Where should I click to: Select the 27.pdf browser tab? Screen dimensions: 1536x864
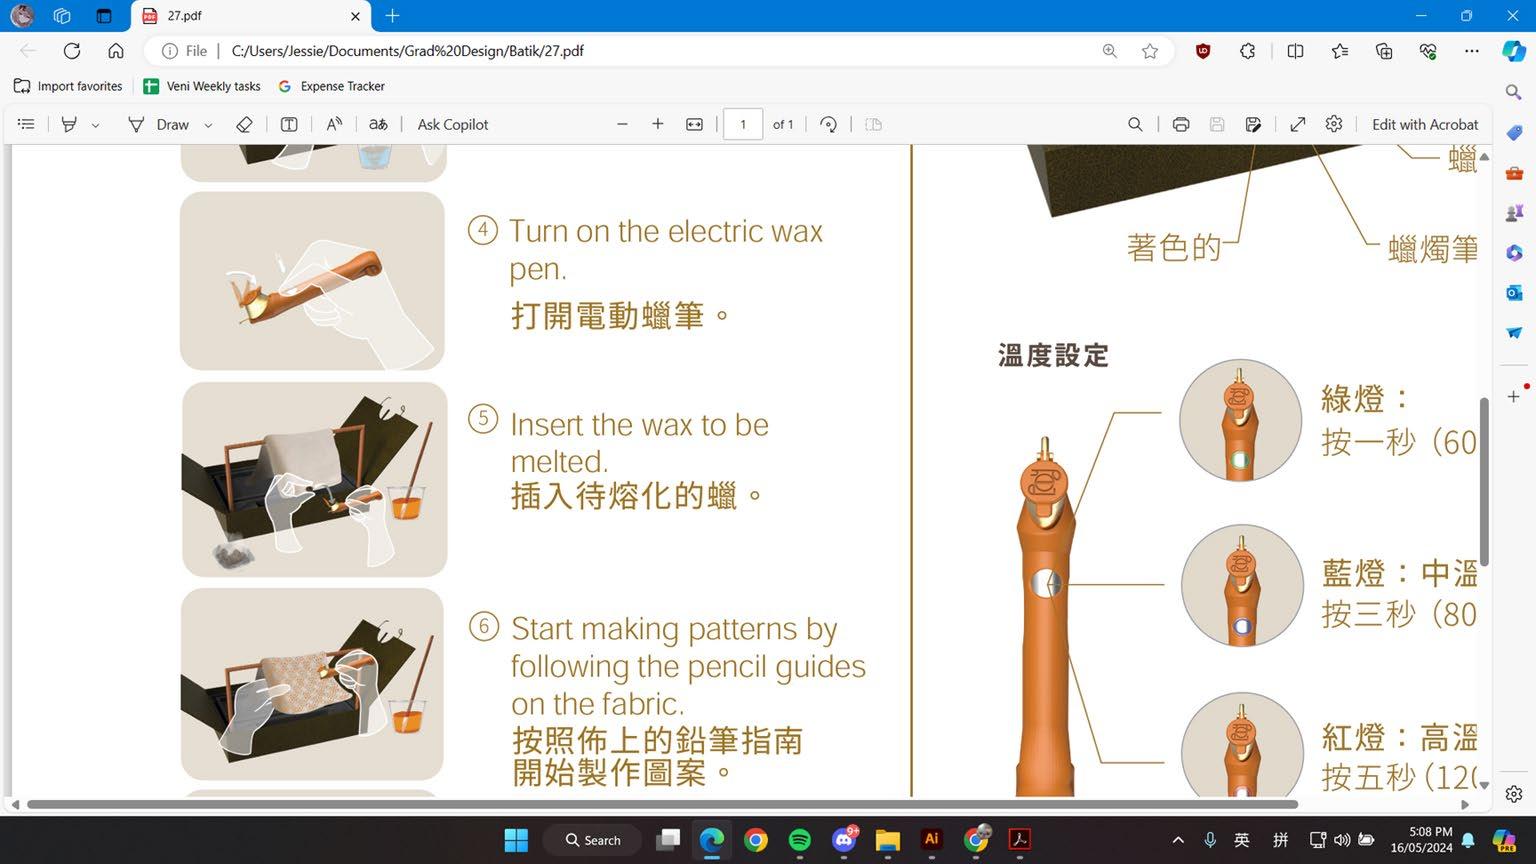point(251,16)
